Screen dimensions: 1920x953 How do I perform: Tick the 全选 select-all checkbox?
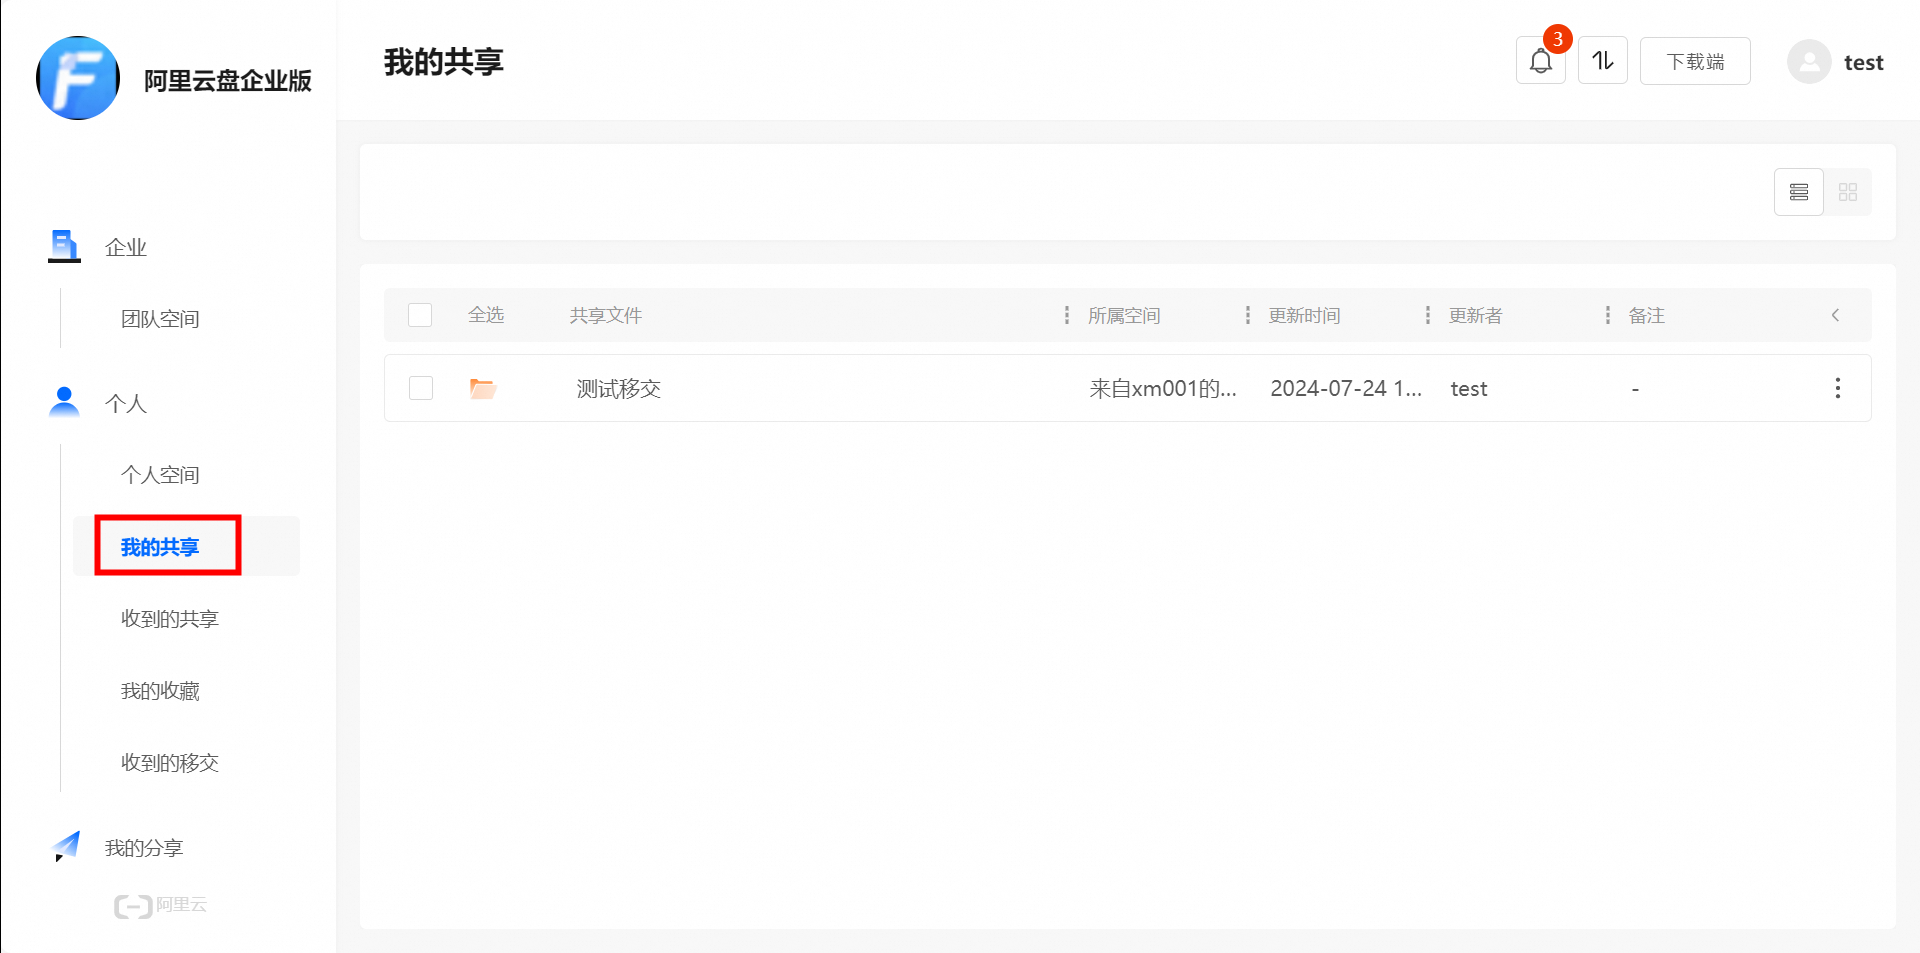(420, 315)
